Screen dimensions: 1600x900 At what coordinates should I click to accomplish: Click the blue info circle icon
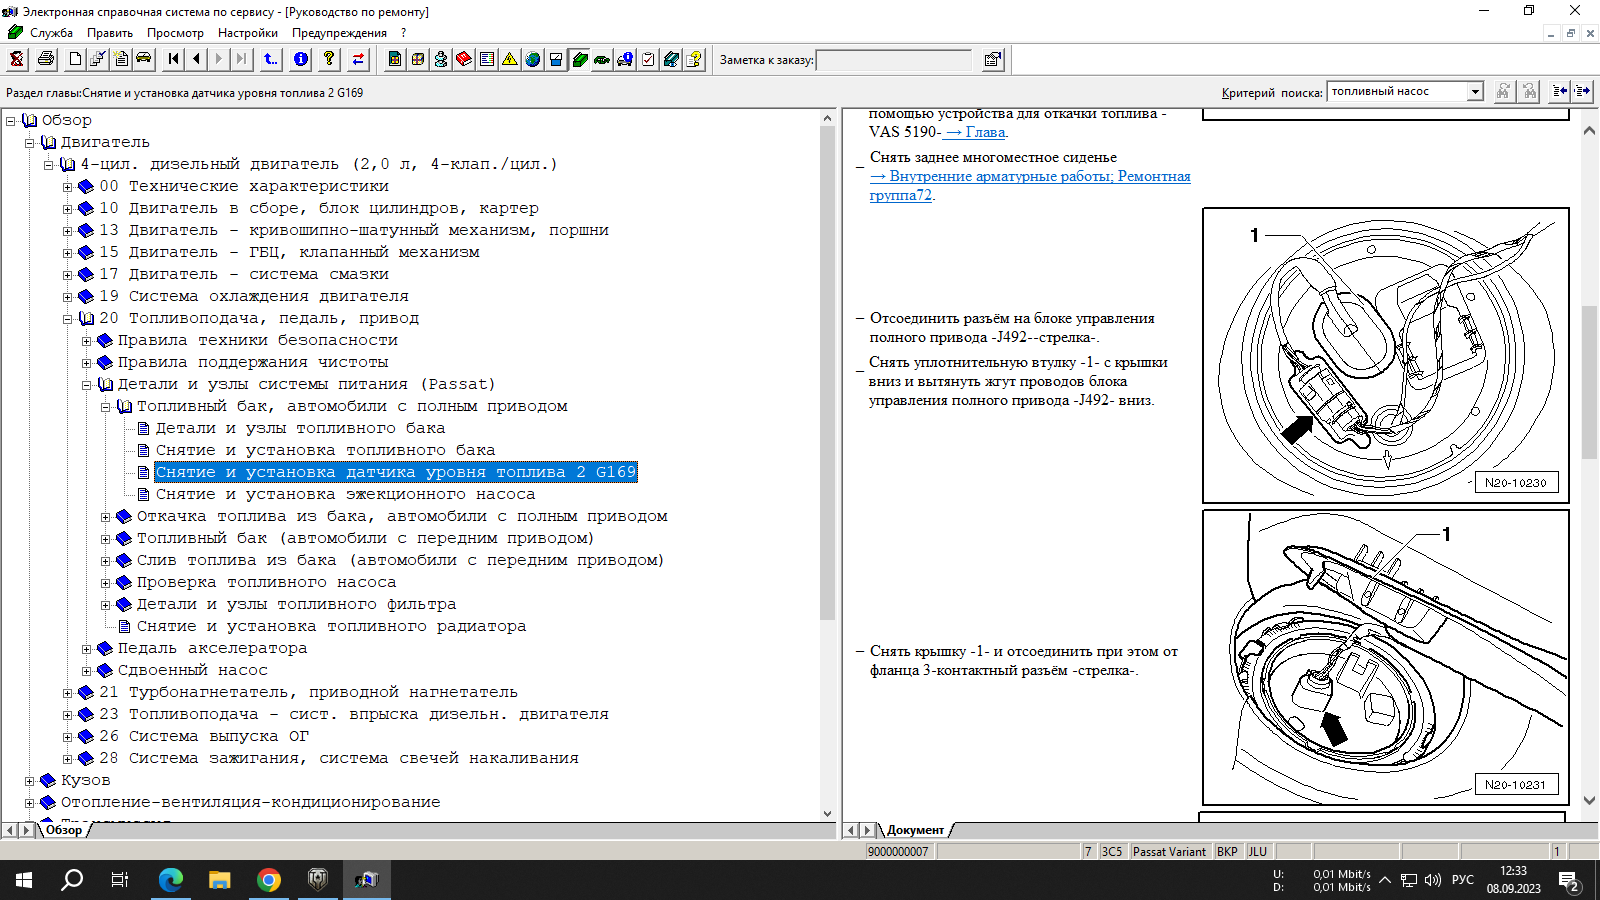[301, 59]
